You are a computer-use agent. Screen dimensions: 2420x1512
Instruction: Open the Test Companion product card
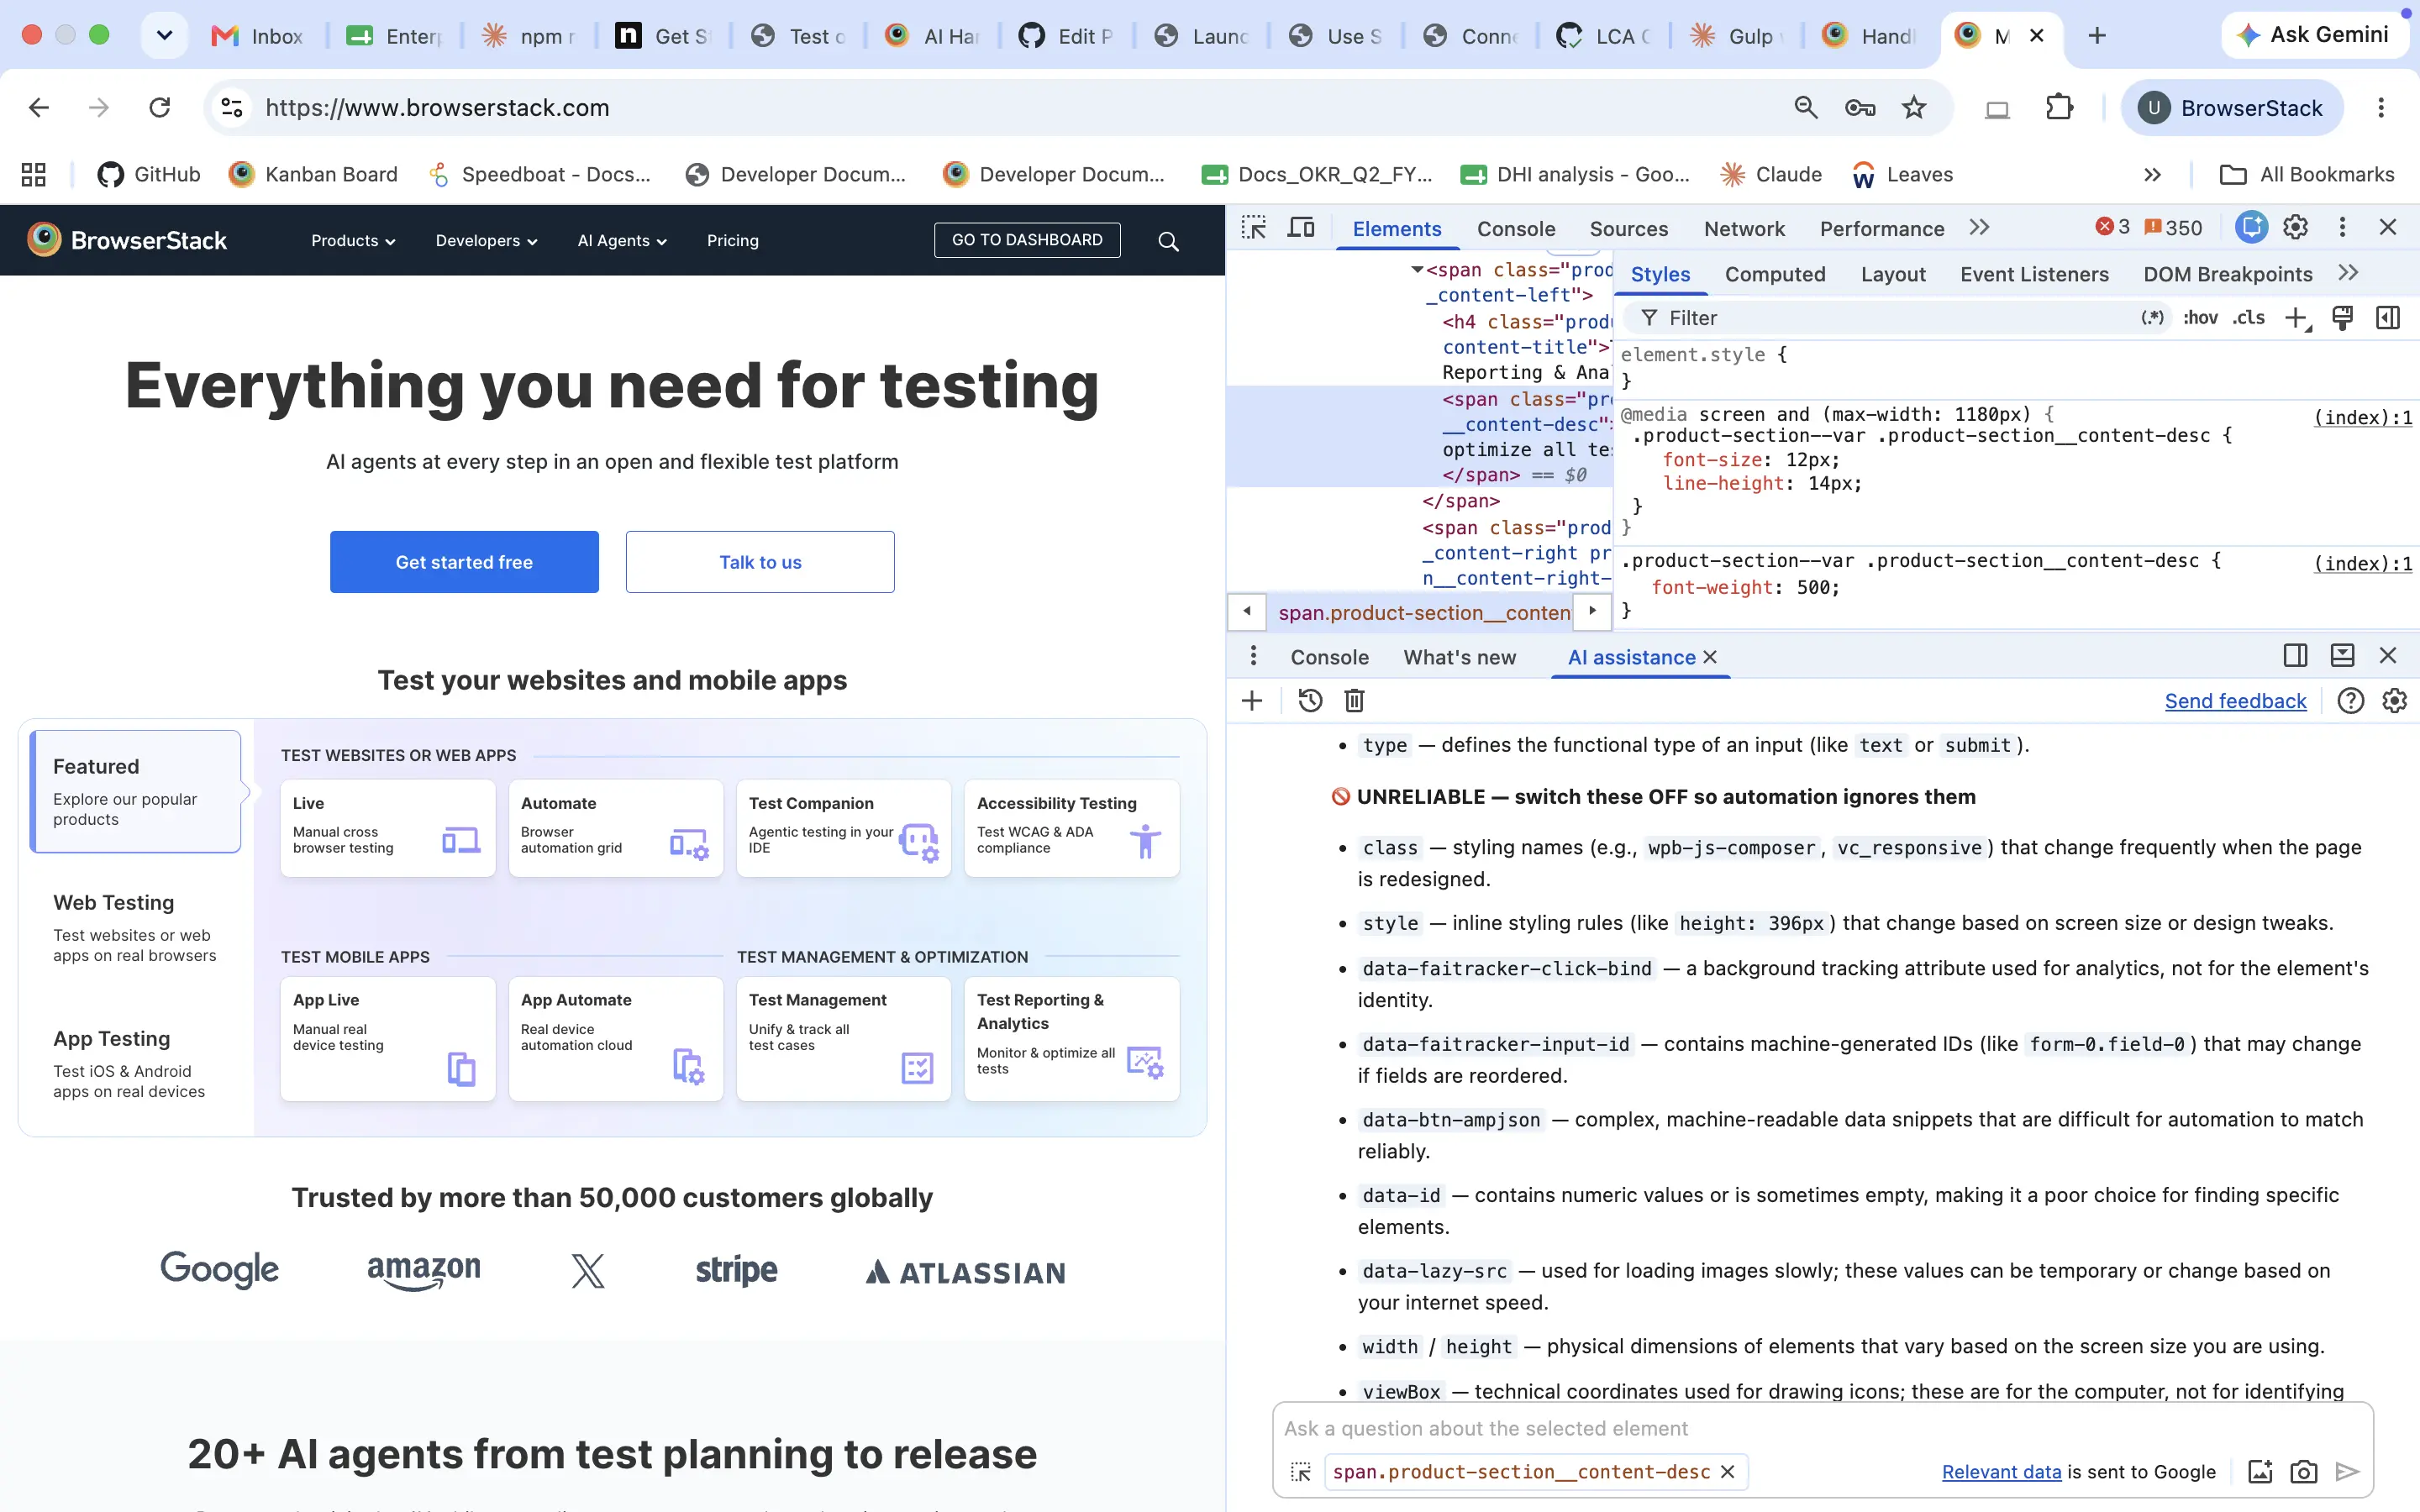[x=843, y=828]
